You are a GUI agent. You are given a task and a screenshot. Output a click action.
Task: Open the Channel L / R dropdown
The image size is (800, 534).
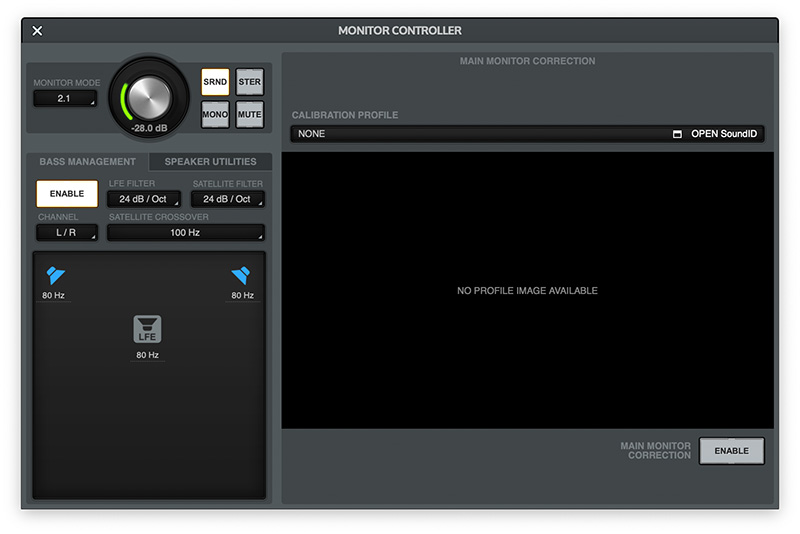pos(66,233)
